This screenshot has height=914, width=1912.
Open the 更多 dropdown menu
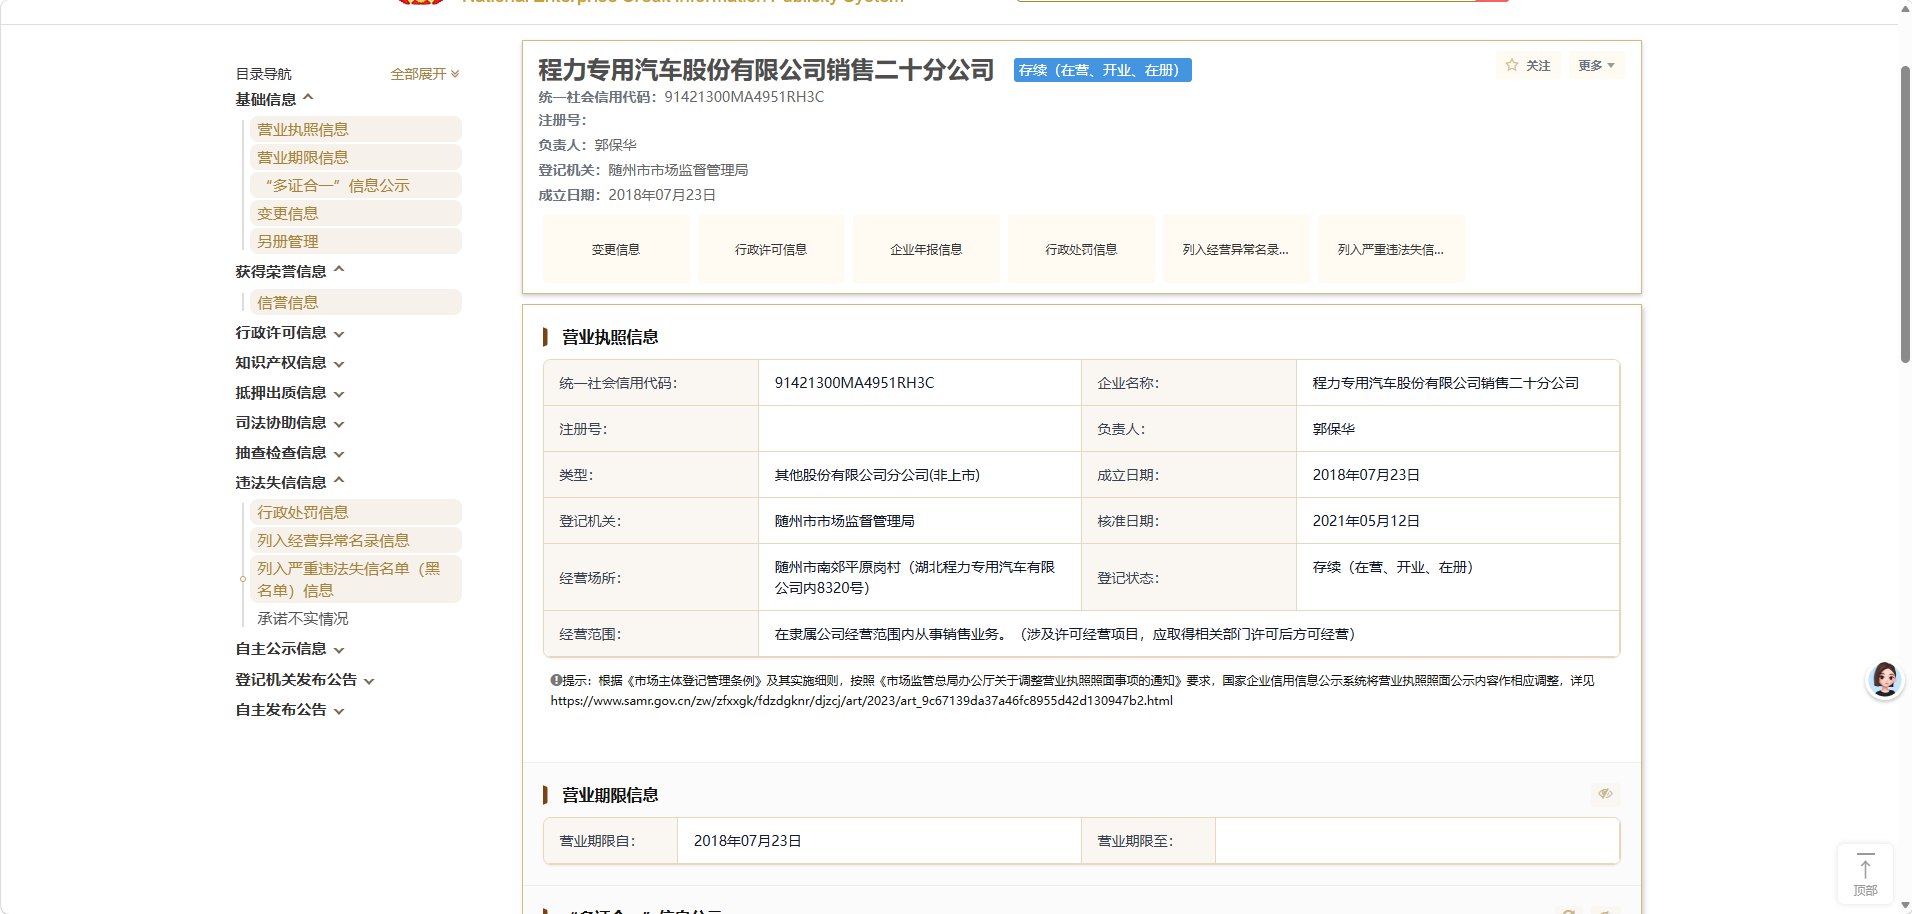pyautogui.click(x=1596, y=66)
